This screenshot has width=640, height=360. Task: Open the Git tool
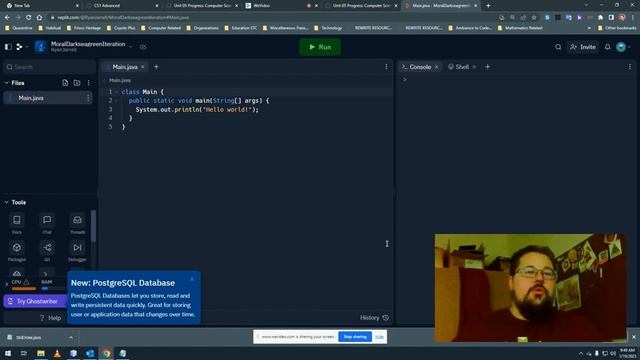click(47, 251)
